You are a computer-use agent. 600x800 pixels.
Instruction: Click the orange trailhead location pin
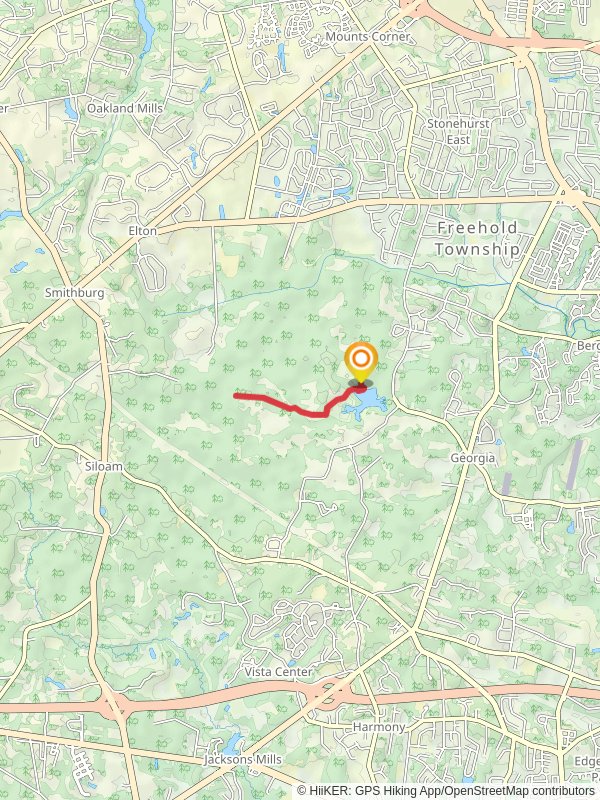point(361,362)
